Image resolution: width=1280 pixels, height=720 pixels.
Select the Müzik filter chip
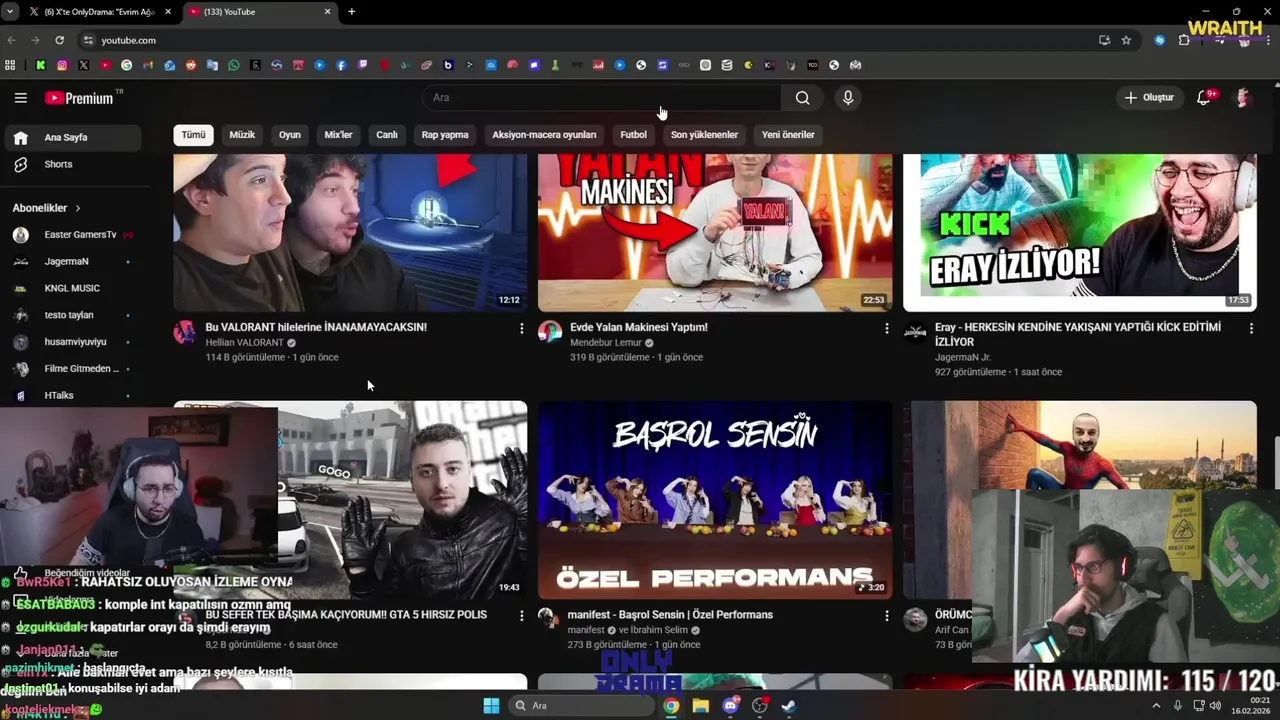click(x=243, y=135)
